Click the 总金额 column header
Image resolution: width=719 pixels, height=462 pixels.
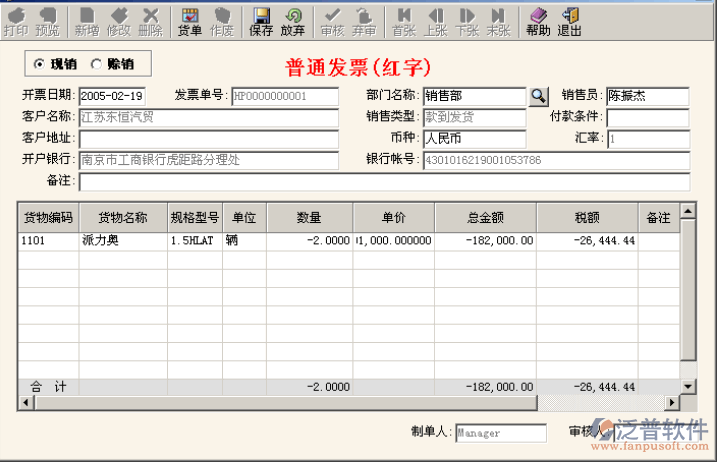(x=485, y=218)
